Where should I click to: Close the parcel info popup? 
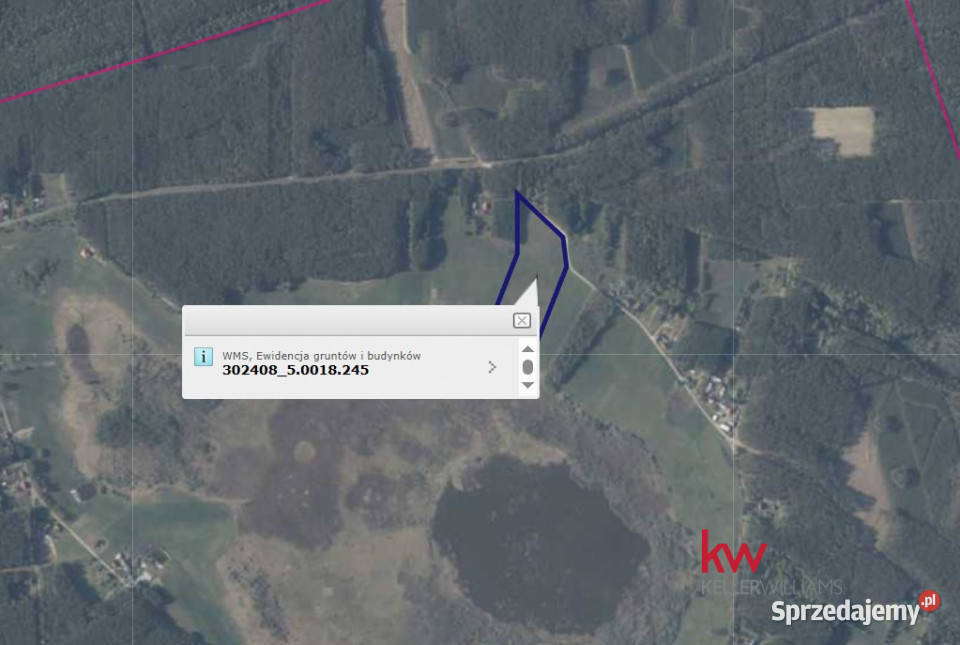[x=522, y=320]
